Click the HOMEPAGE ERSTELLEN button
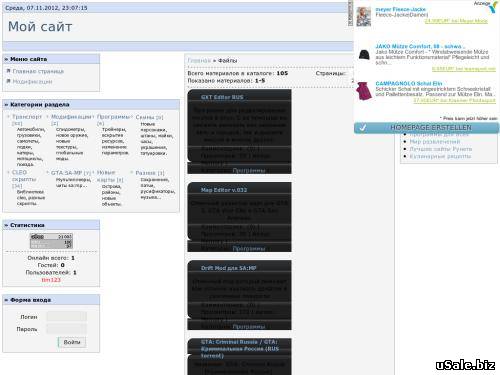Image resolution: width=500 pixels, height=375 pixels. point(426,128)
